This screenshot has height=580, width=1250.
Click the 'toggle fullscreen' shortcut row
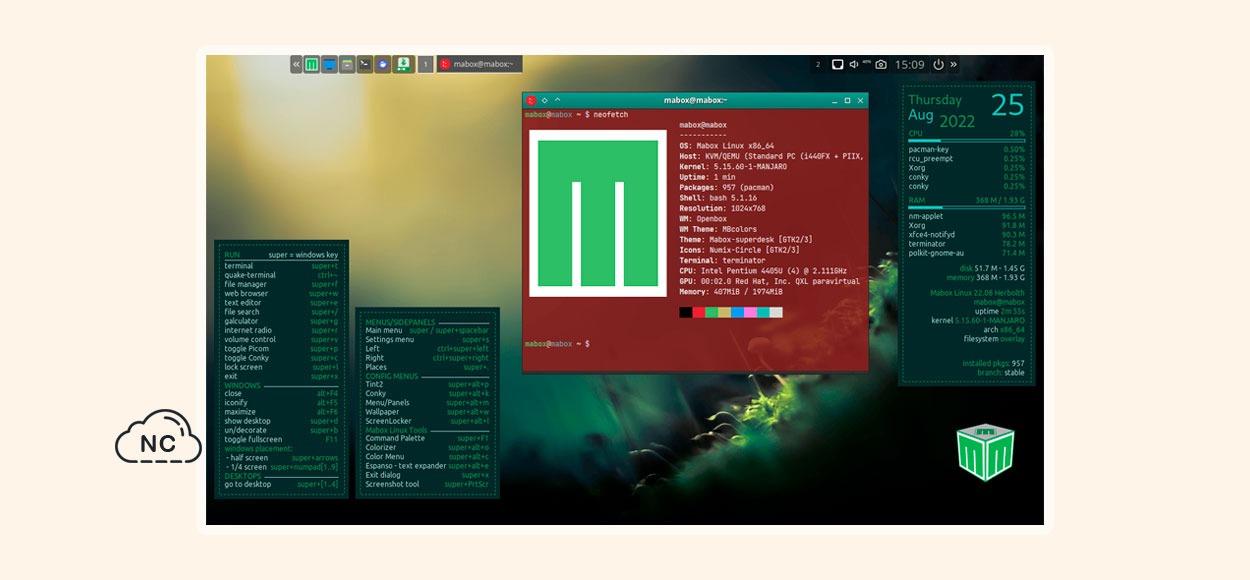pyautogui.click(x=281, y=439)
